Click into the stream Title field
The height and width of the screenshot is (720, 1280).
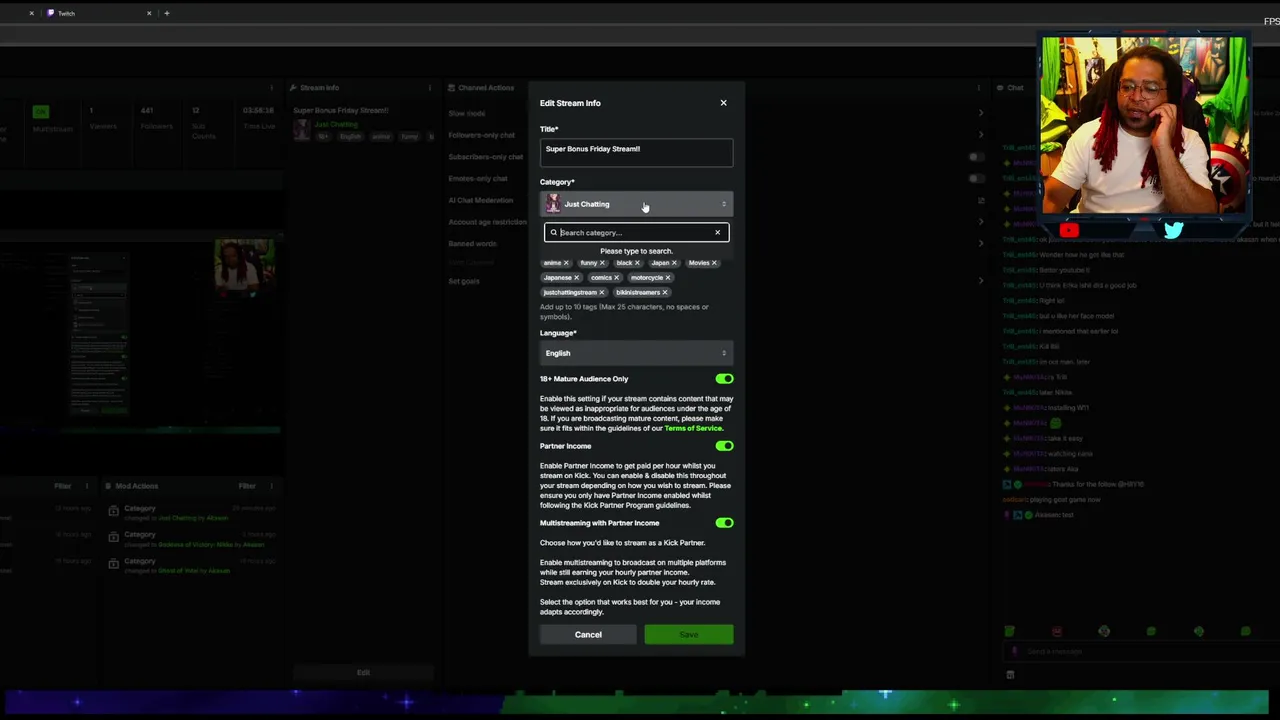636,151
